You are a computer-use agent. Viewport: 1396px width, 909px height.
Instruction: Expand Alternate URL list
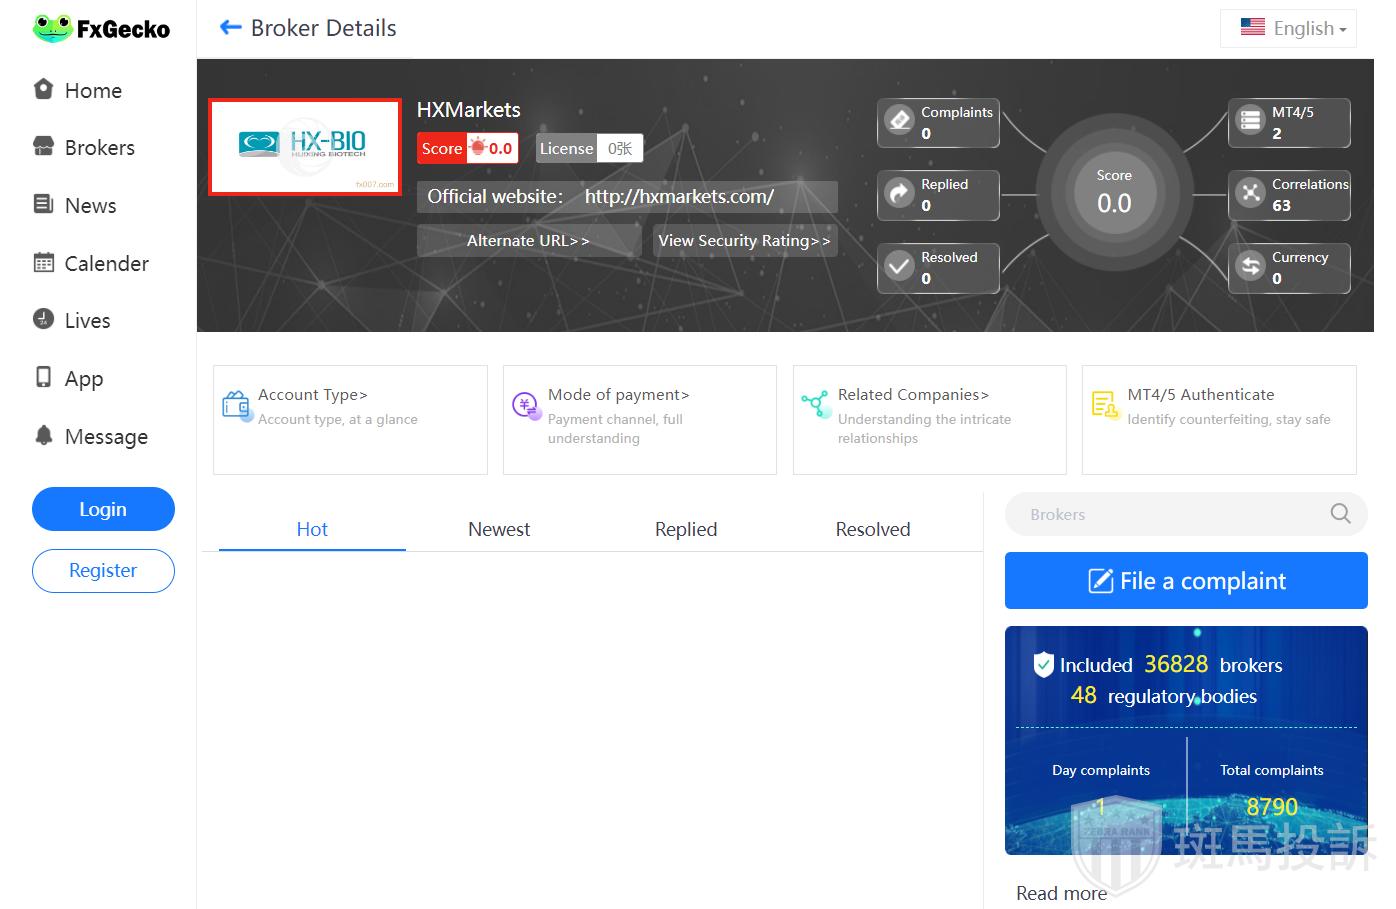528,241
